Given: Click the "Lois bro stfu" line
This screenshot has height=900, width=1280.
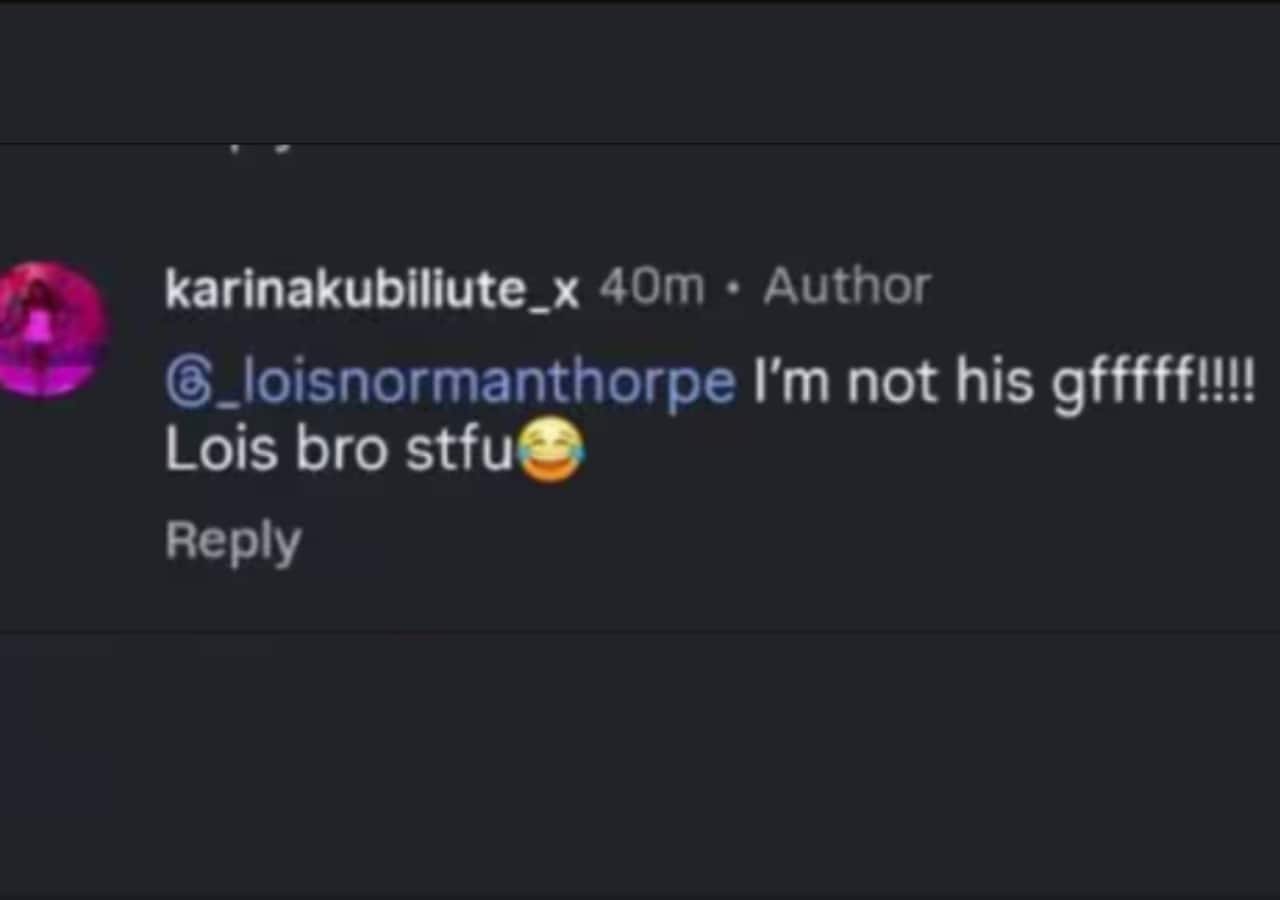Looking at the screenshot, I should pyautogui.click(x=338, y=452).
